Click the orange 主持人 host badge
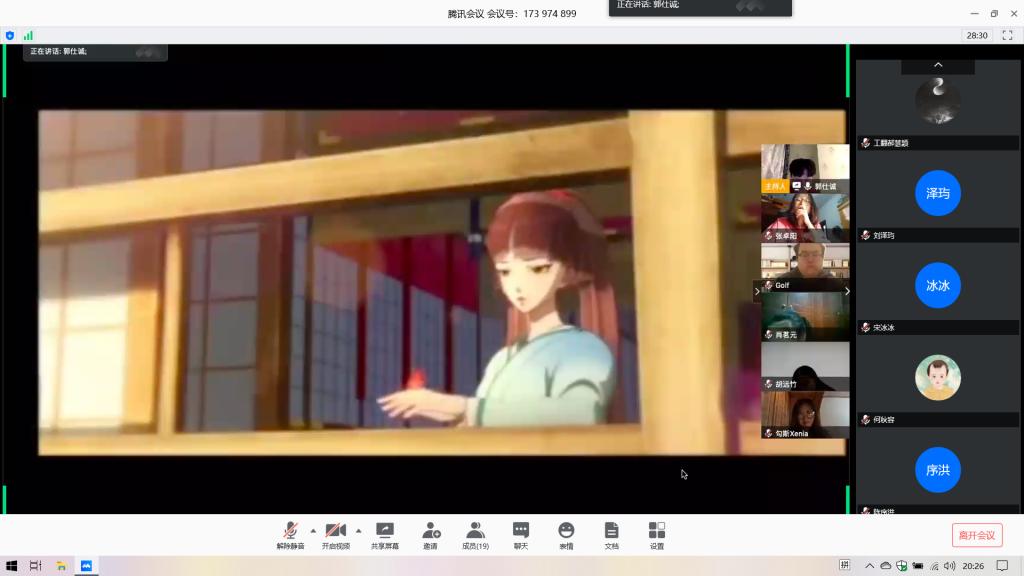1024x576 pixels. 775,186
